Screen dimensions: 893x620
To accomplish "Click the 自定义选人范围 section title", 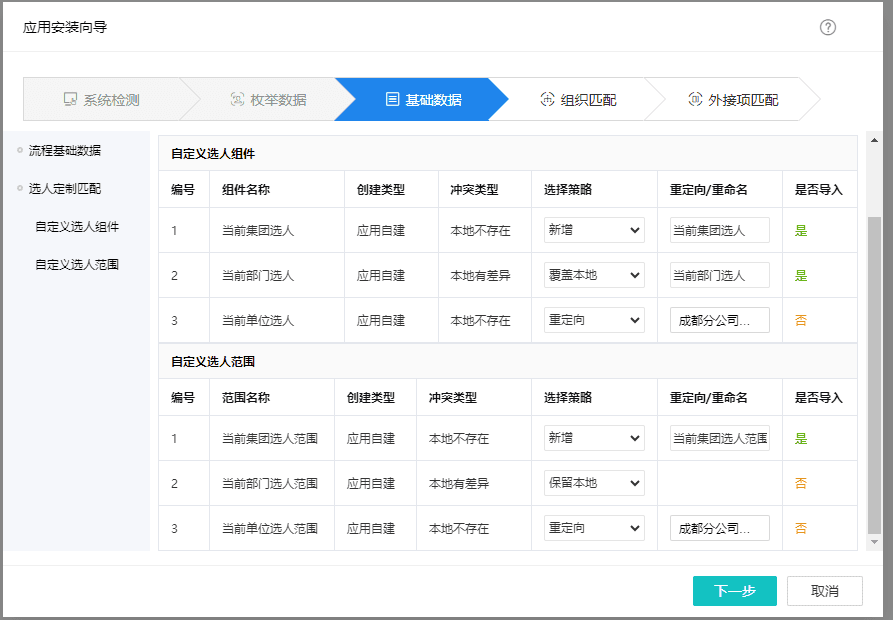I will 213,362.
